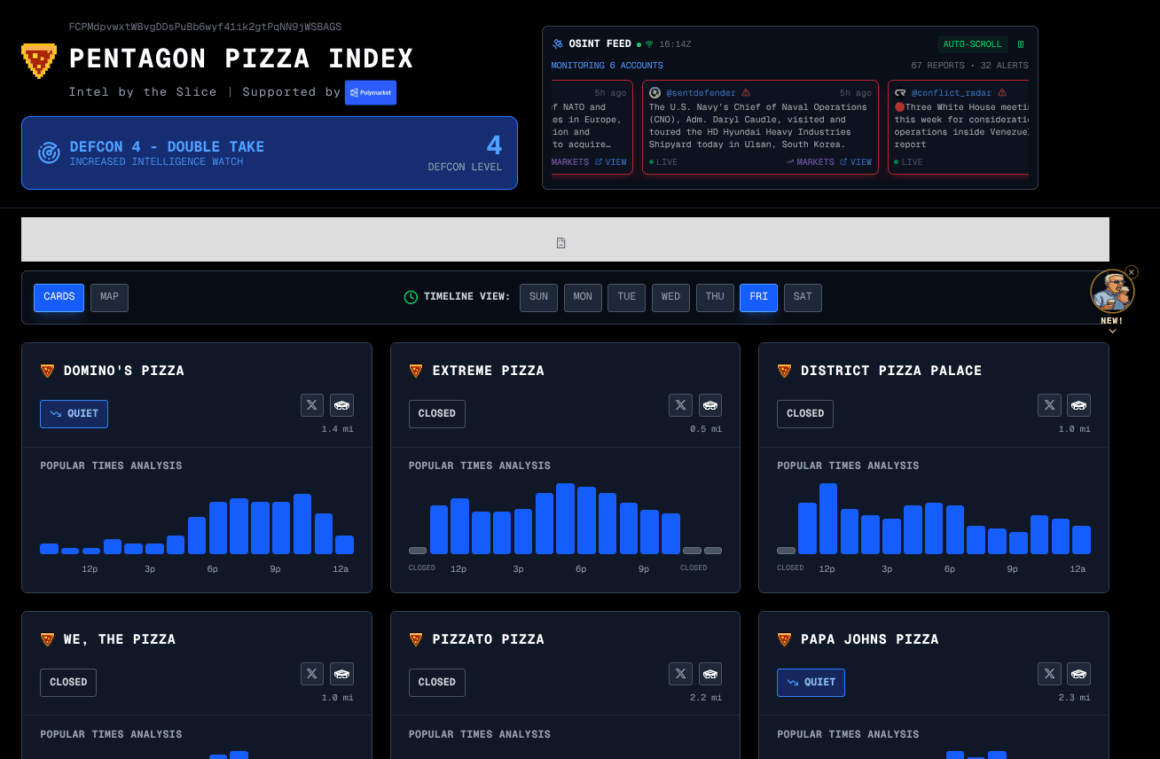The image size is (1160, 759).
Task: Open the X profile icon on Domino's Pizza card
Action: click(x=311, y=405)
